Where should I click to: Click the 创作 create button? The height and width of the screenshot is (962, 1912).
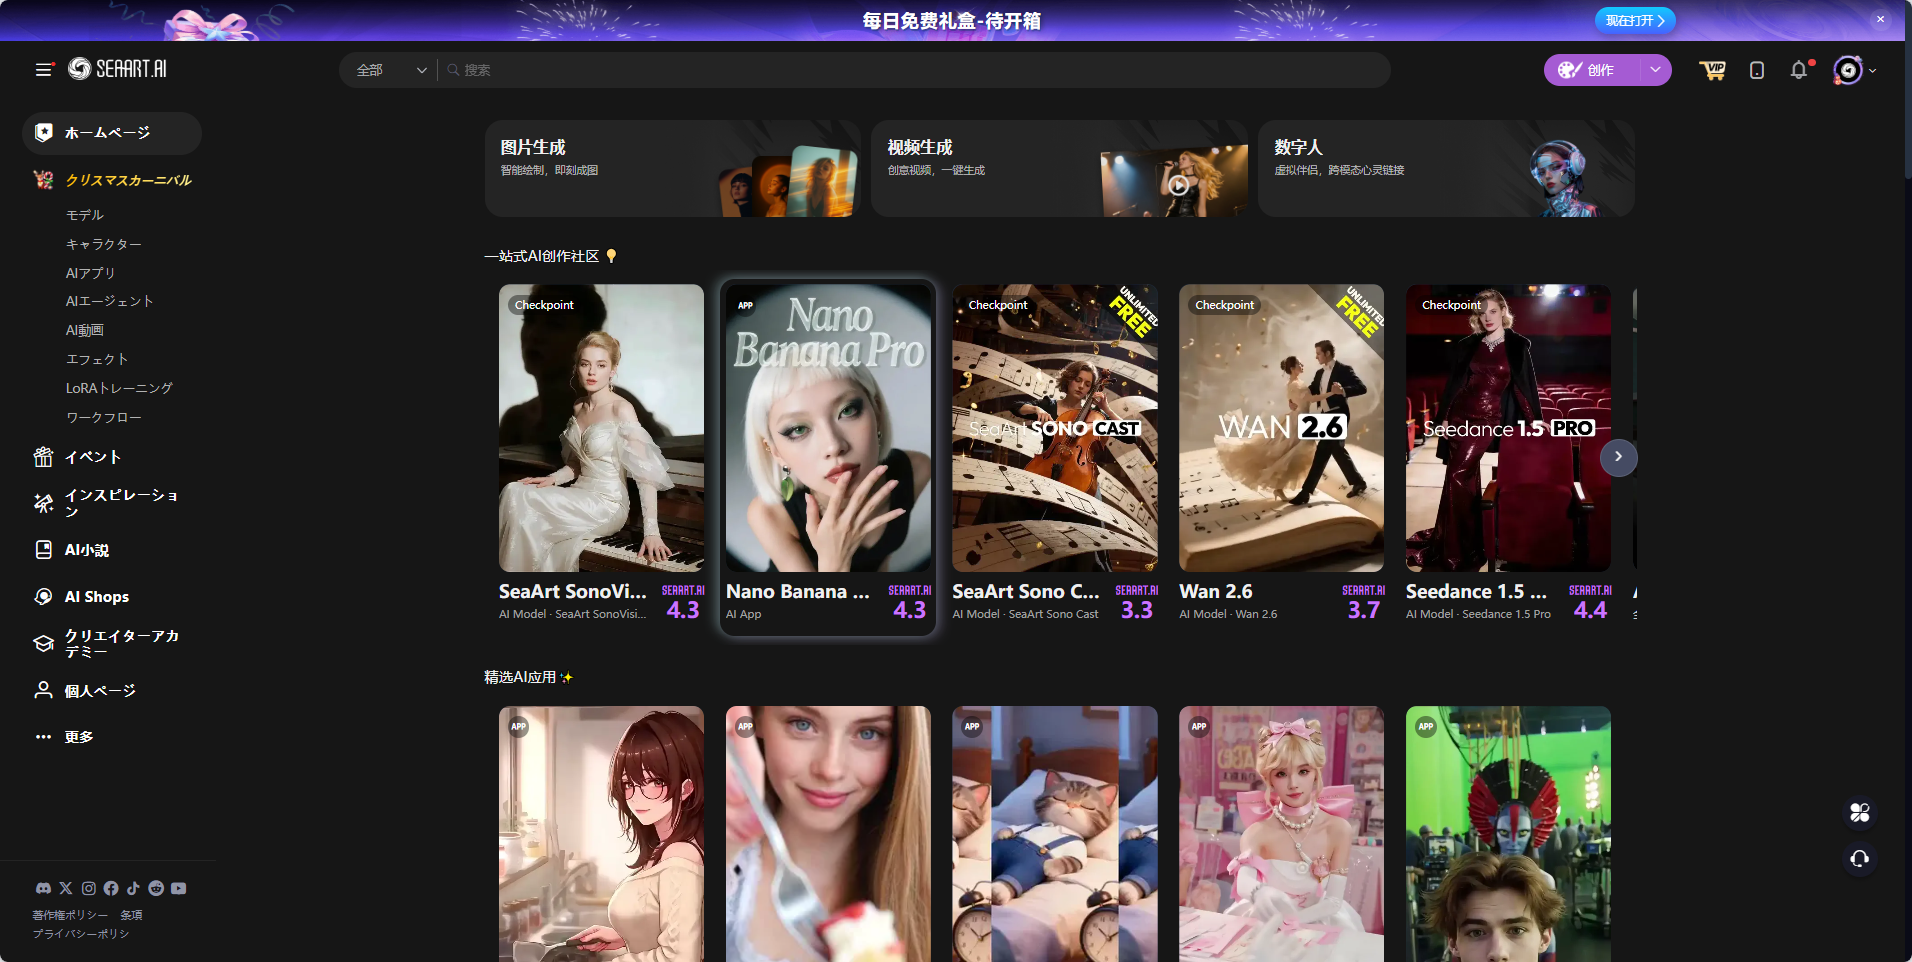click(x=1592, y=70)
